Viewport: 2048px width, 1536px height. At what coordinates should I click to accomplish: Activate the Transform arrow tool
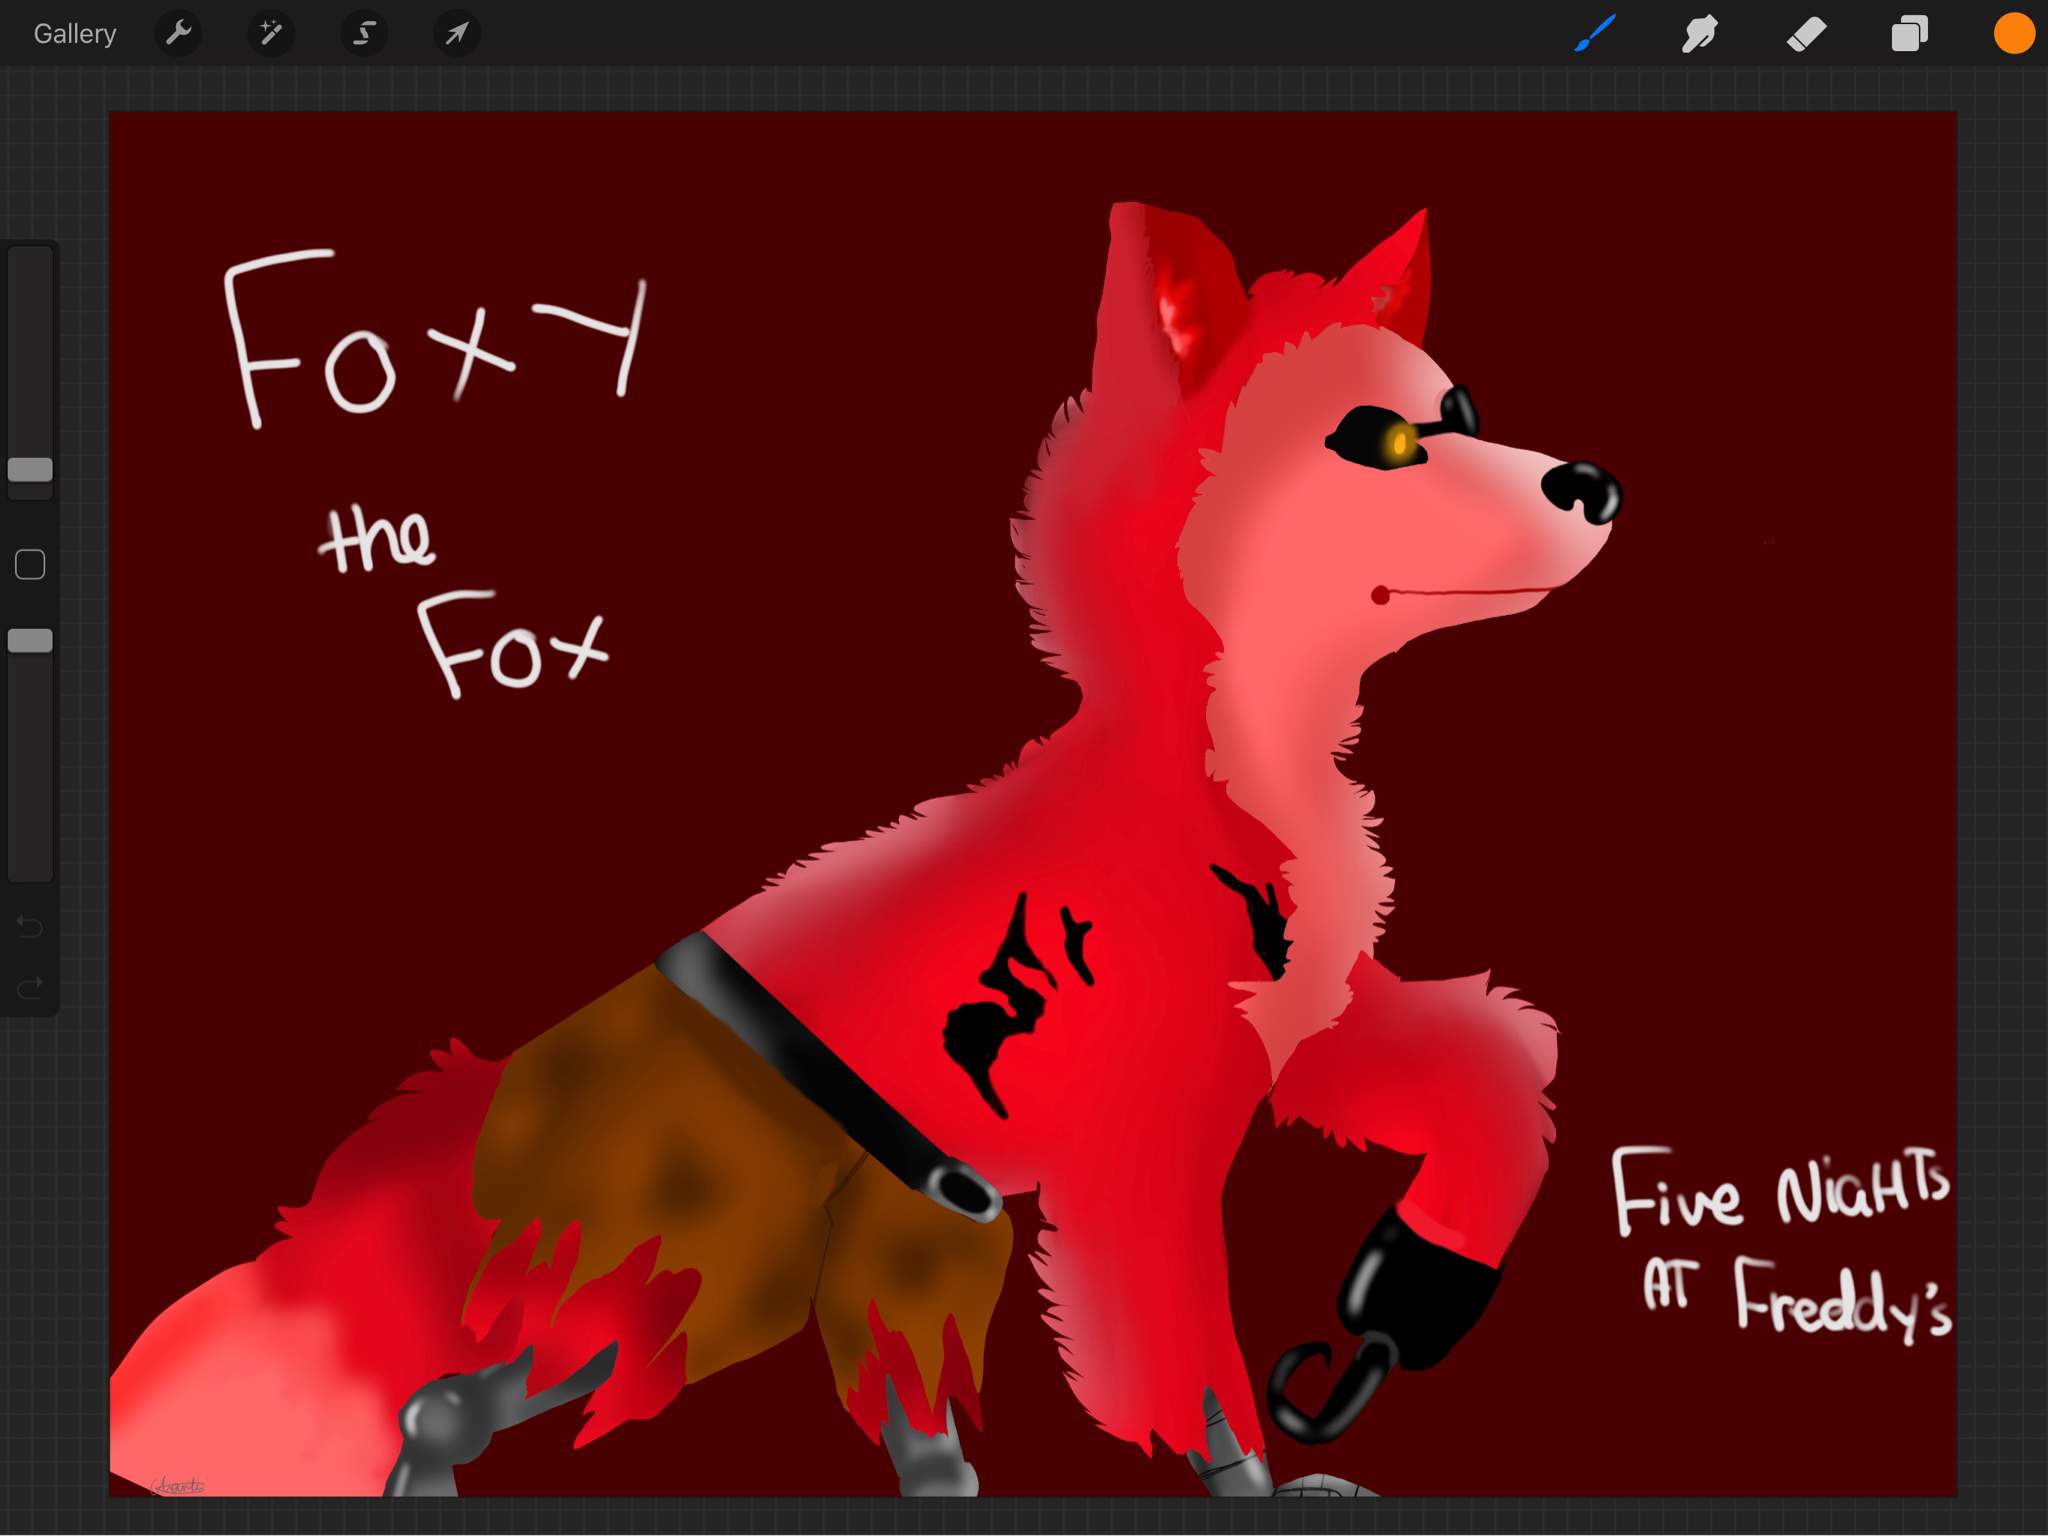457,34
